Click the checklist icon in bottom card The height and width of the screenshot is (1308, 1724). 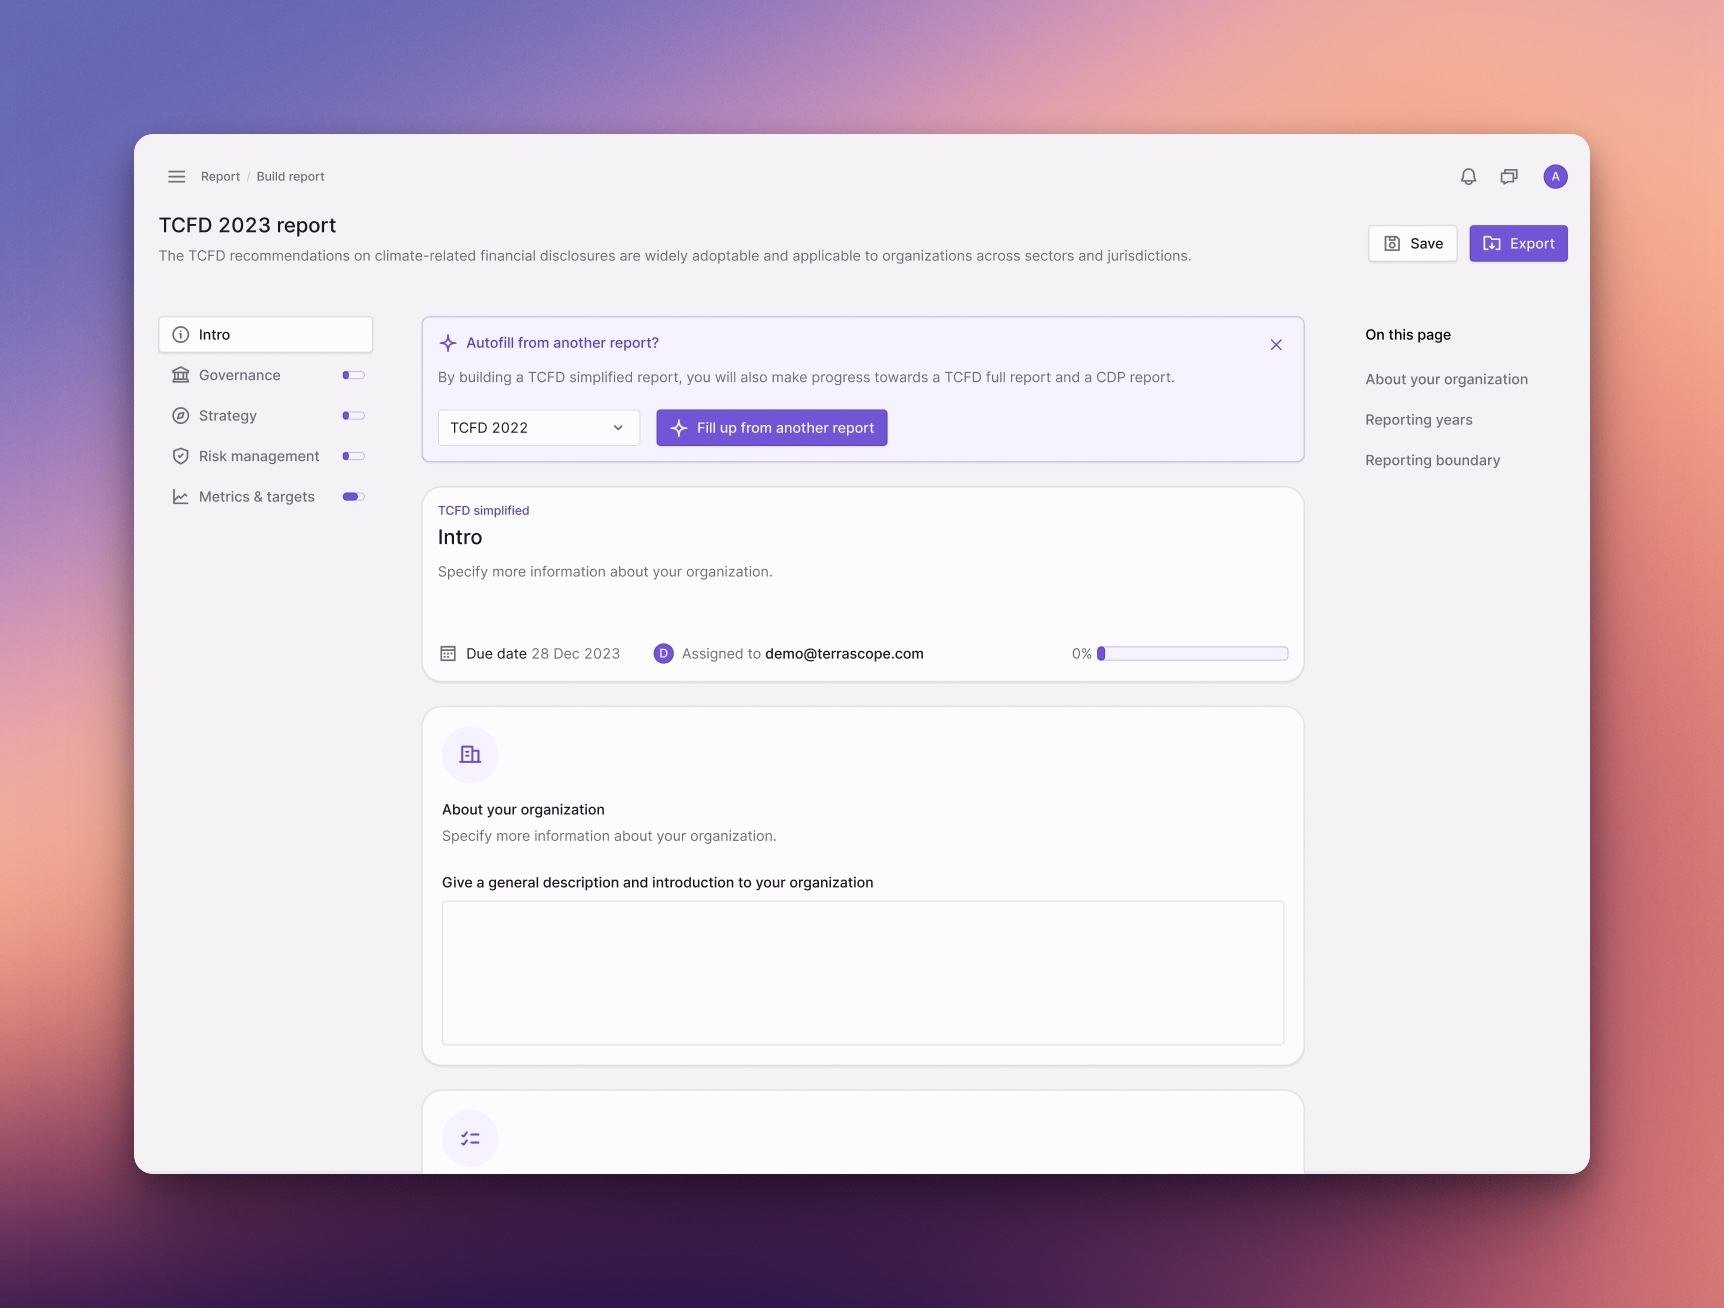pyautogui.click(x=470, y=1138)
